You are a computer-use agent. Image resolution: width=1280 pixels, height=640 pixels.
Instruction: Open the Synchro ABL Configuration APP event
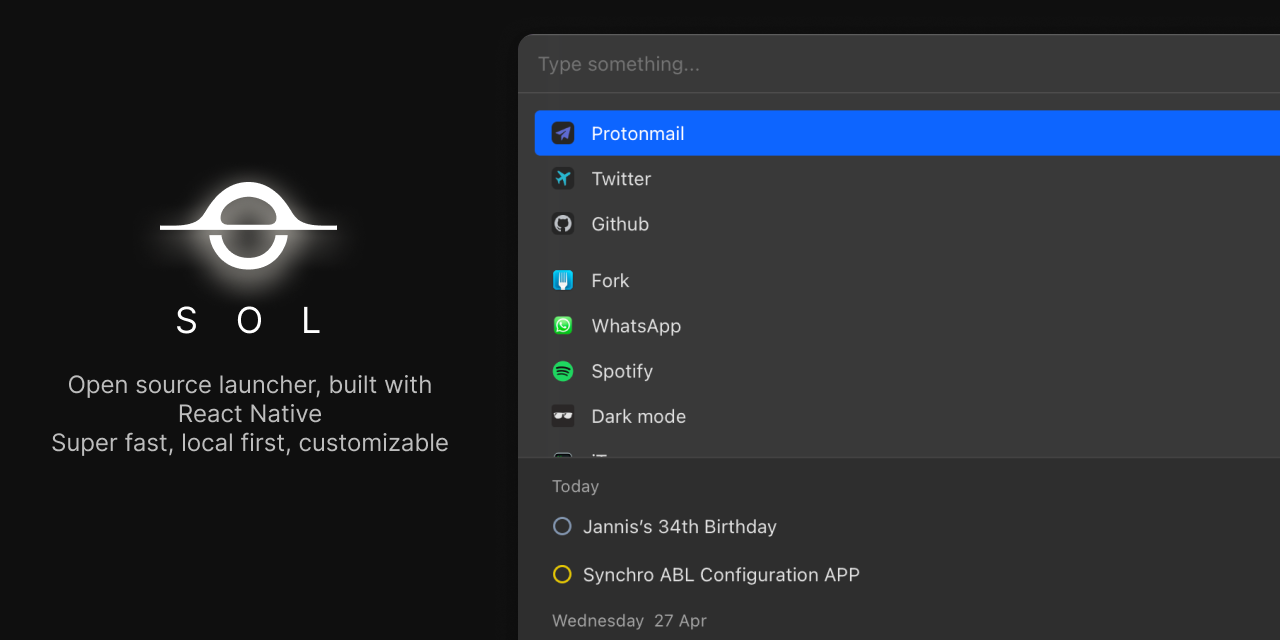(x=721, y=574)
